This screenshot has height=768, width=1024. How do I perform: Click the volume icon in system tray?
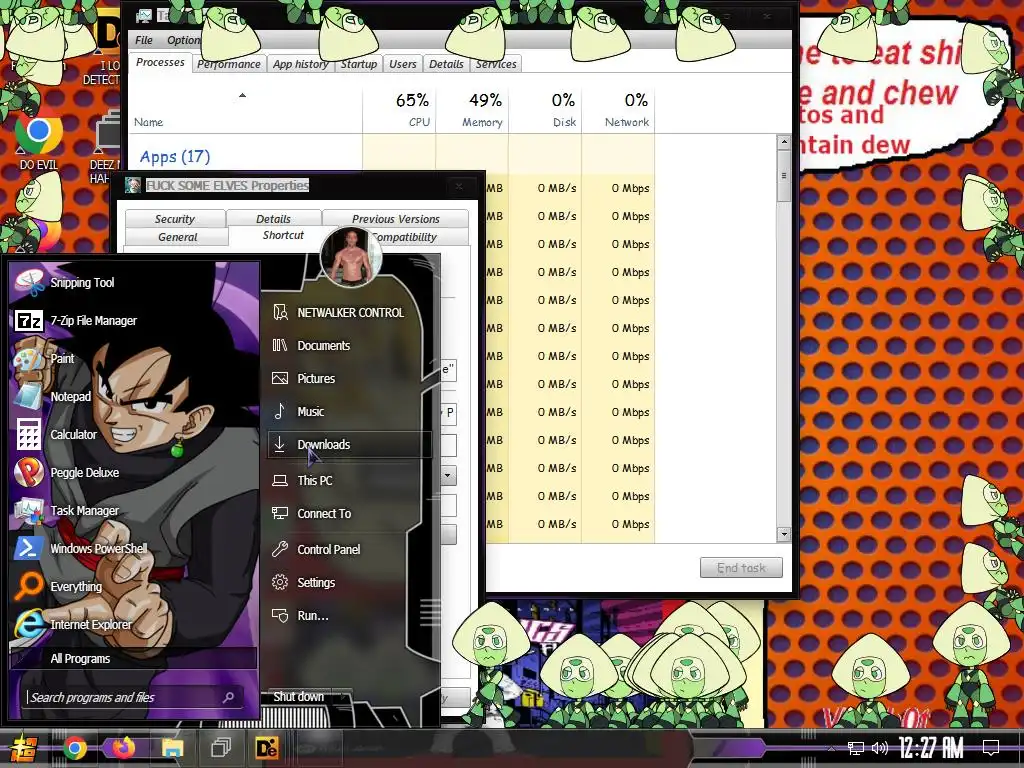pos(880,748)
